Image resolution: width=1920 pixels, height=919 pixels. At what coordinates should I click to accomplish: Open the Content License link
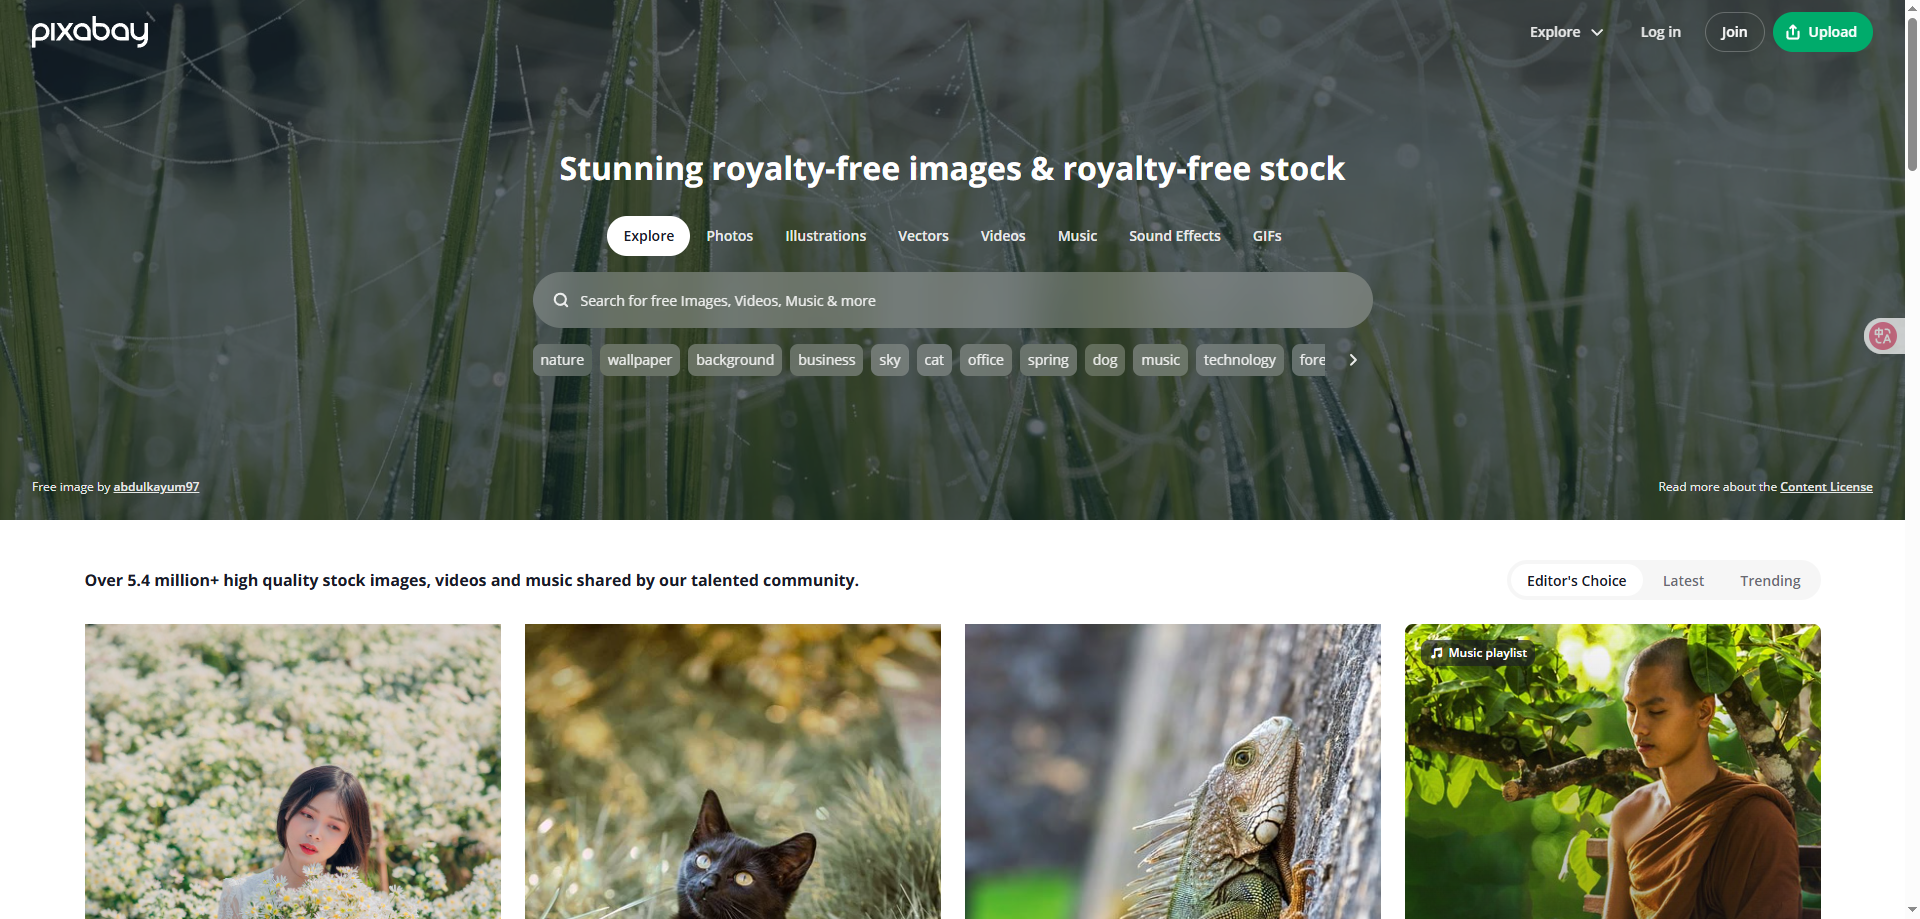[x=1826, y=487]
